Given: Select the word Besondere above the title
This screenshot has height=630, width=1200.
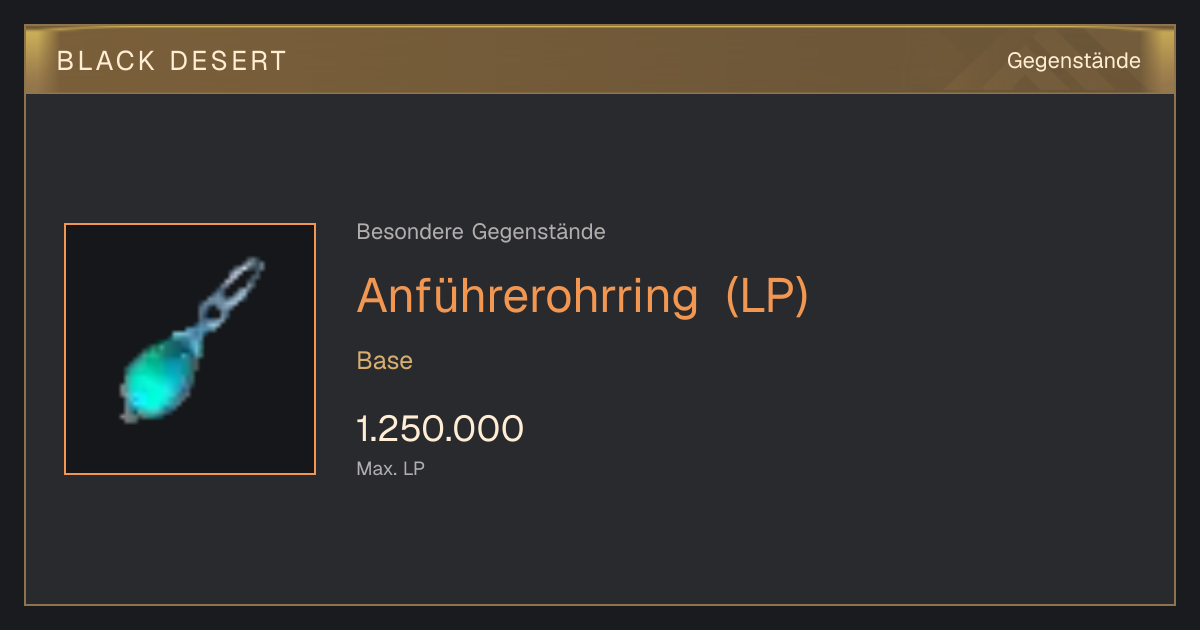Looking at the screenshot, I should coord(411,232).
